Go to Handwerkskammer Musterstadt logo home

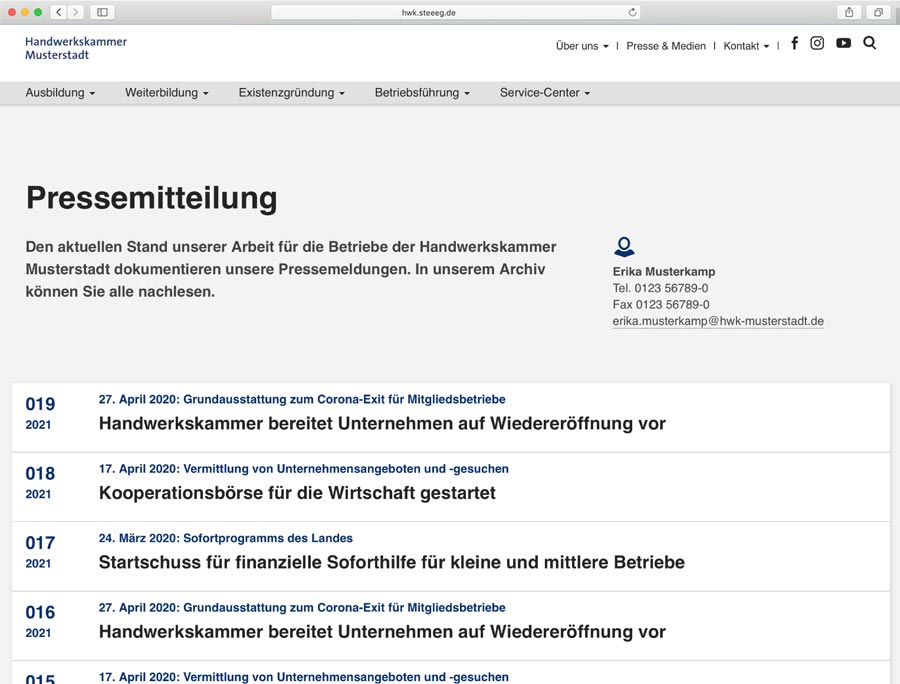tap(76, 48)
